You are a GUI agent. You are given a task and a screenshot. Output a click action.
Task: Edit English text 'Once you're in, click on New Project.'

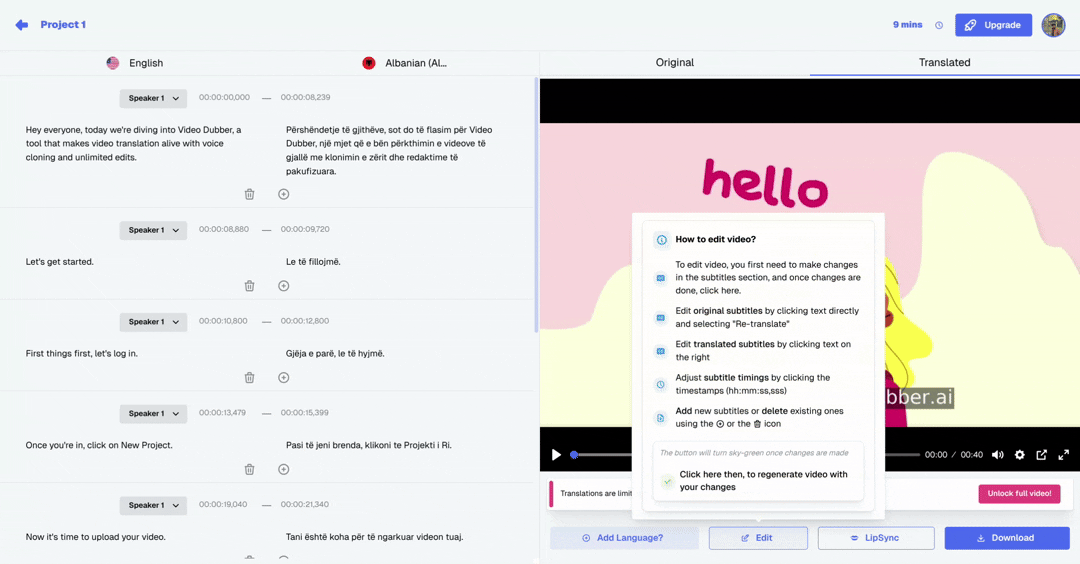[99, 445]
